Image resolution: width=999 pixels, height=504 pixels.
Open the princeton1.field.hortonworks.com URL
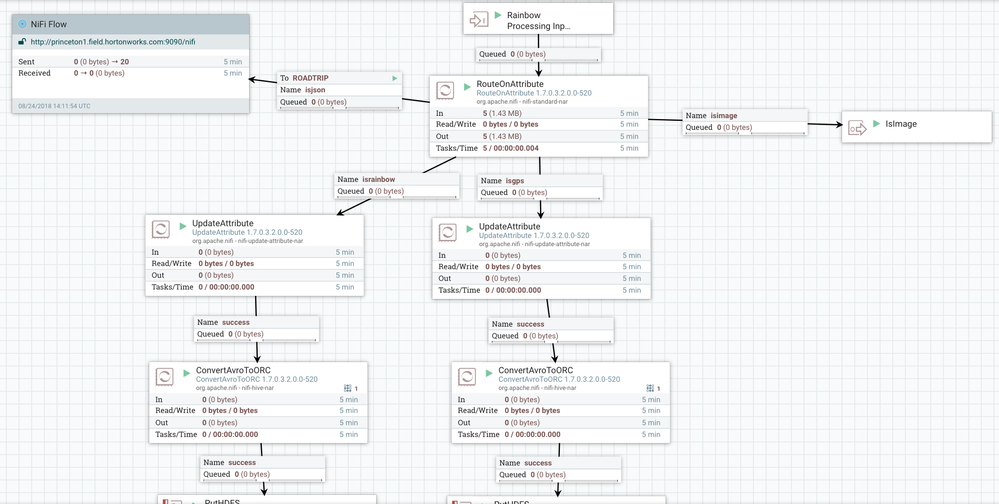[113, 42]
